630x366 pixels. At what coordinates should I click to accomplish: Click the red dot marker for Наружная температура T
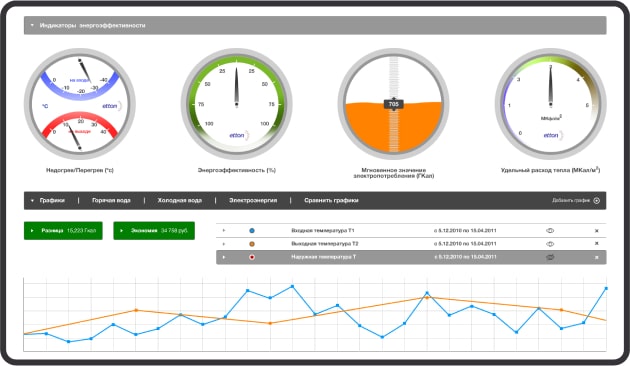[252, 257]
